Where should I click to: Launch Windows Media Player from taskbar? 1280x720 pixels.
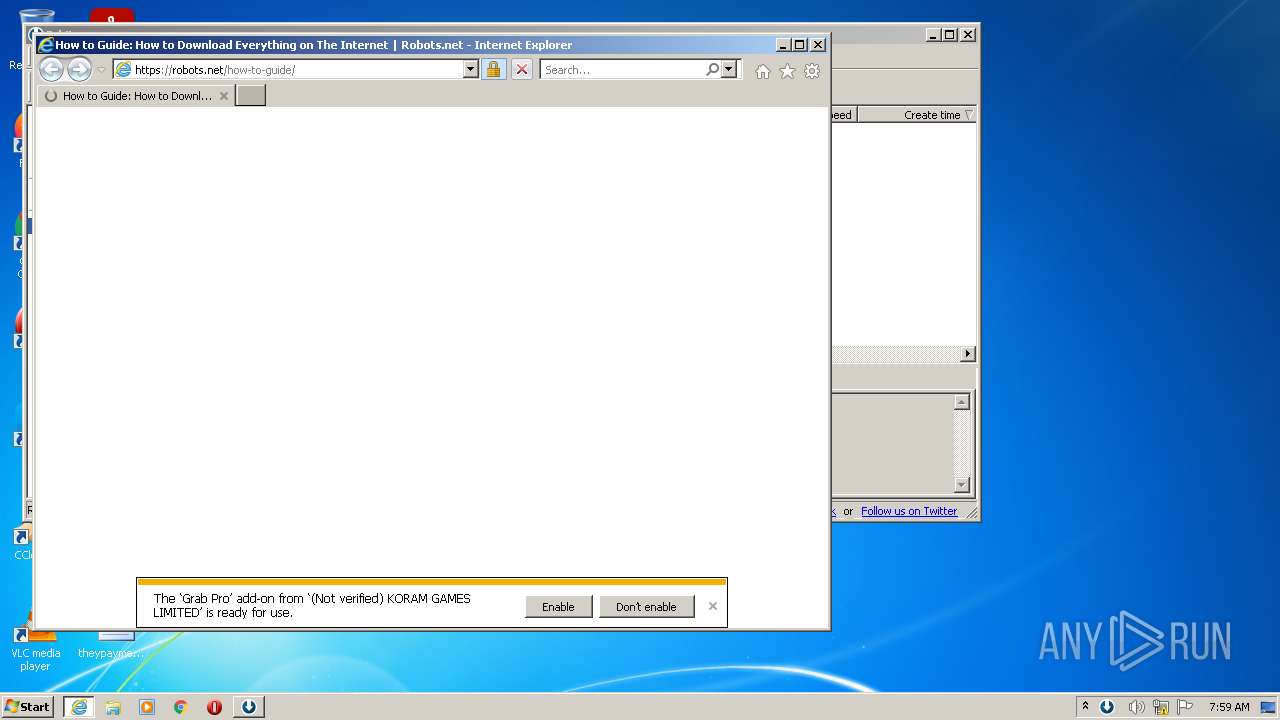[147, 707]
